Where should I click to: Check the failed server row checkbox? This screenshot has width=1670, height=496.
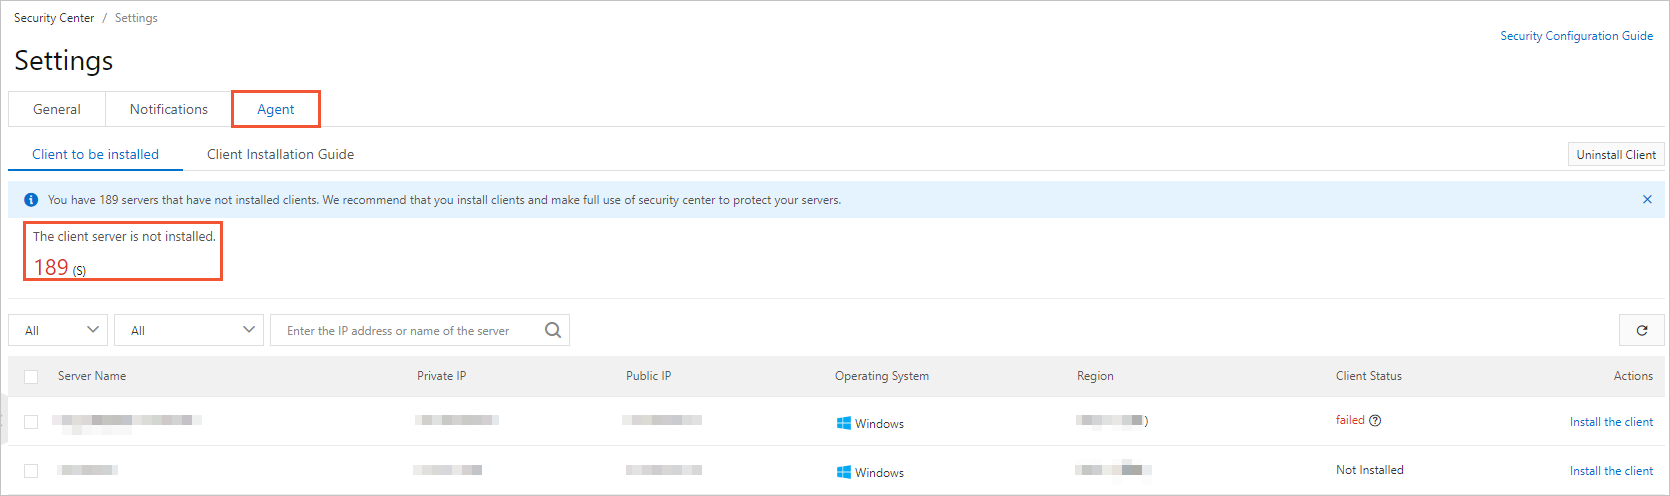pos(31,422)
